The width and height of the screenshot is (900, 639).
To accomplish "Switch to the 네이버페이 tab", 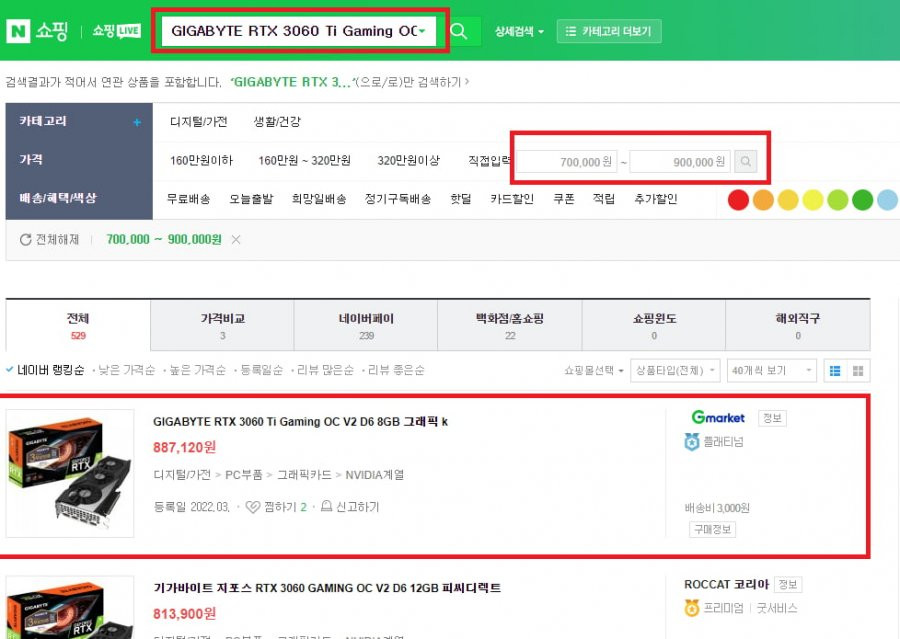I will (x=366, y=326).
